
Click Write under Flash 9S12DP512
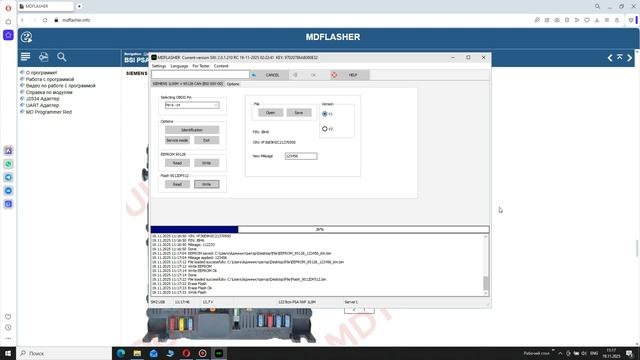click(207, 184)
